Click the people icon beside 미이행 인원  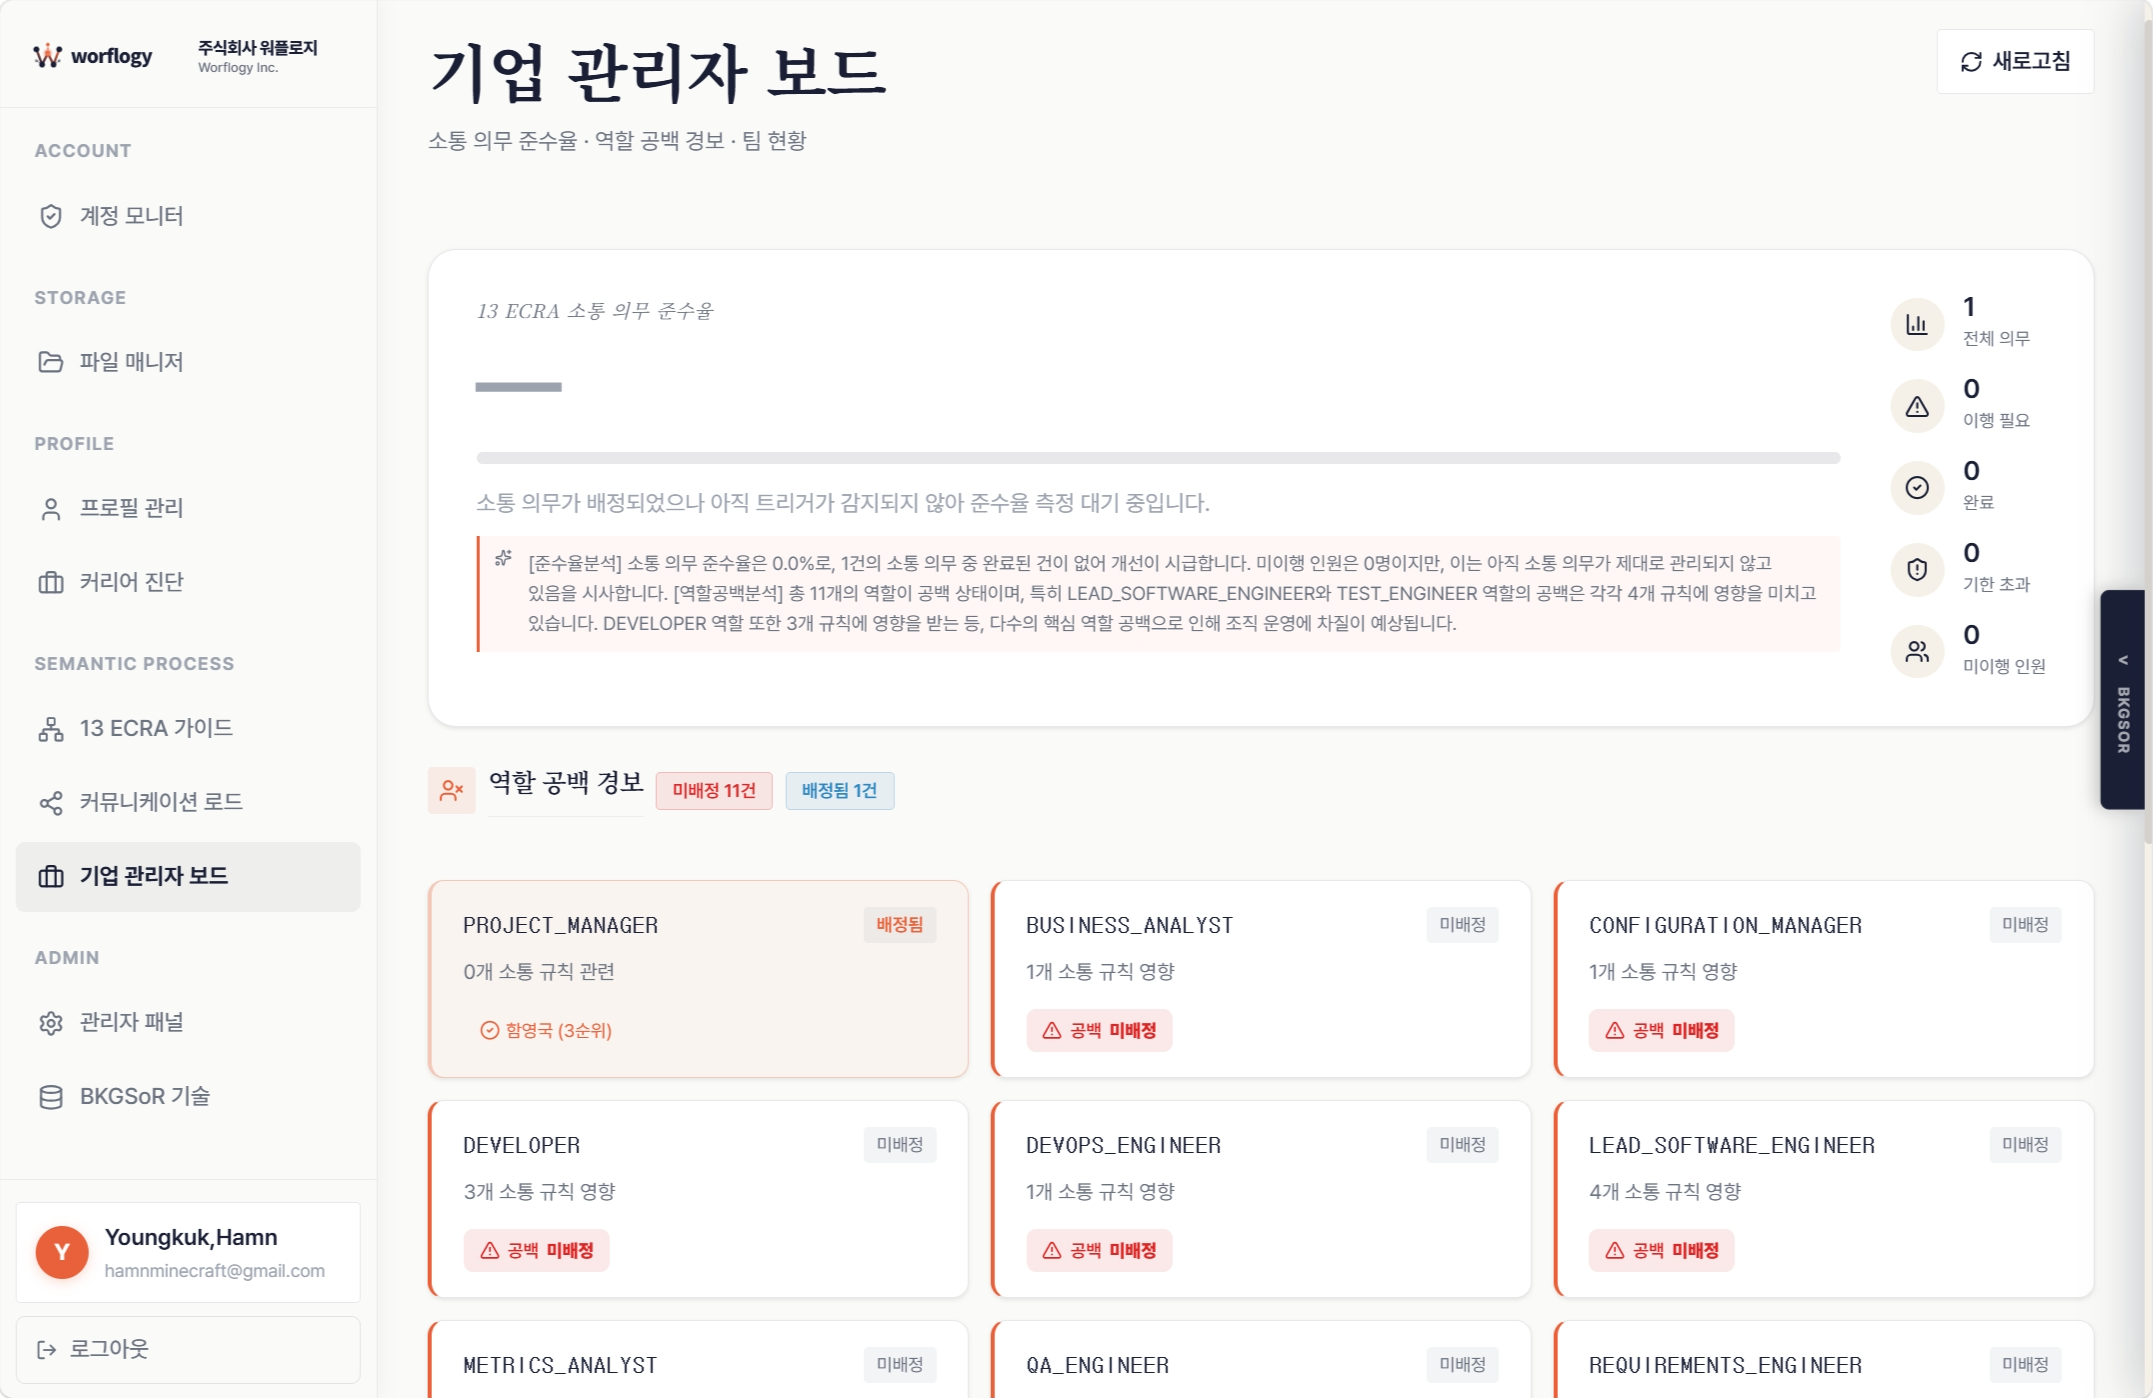click(x=1917, y=652)
